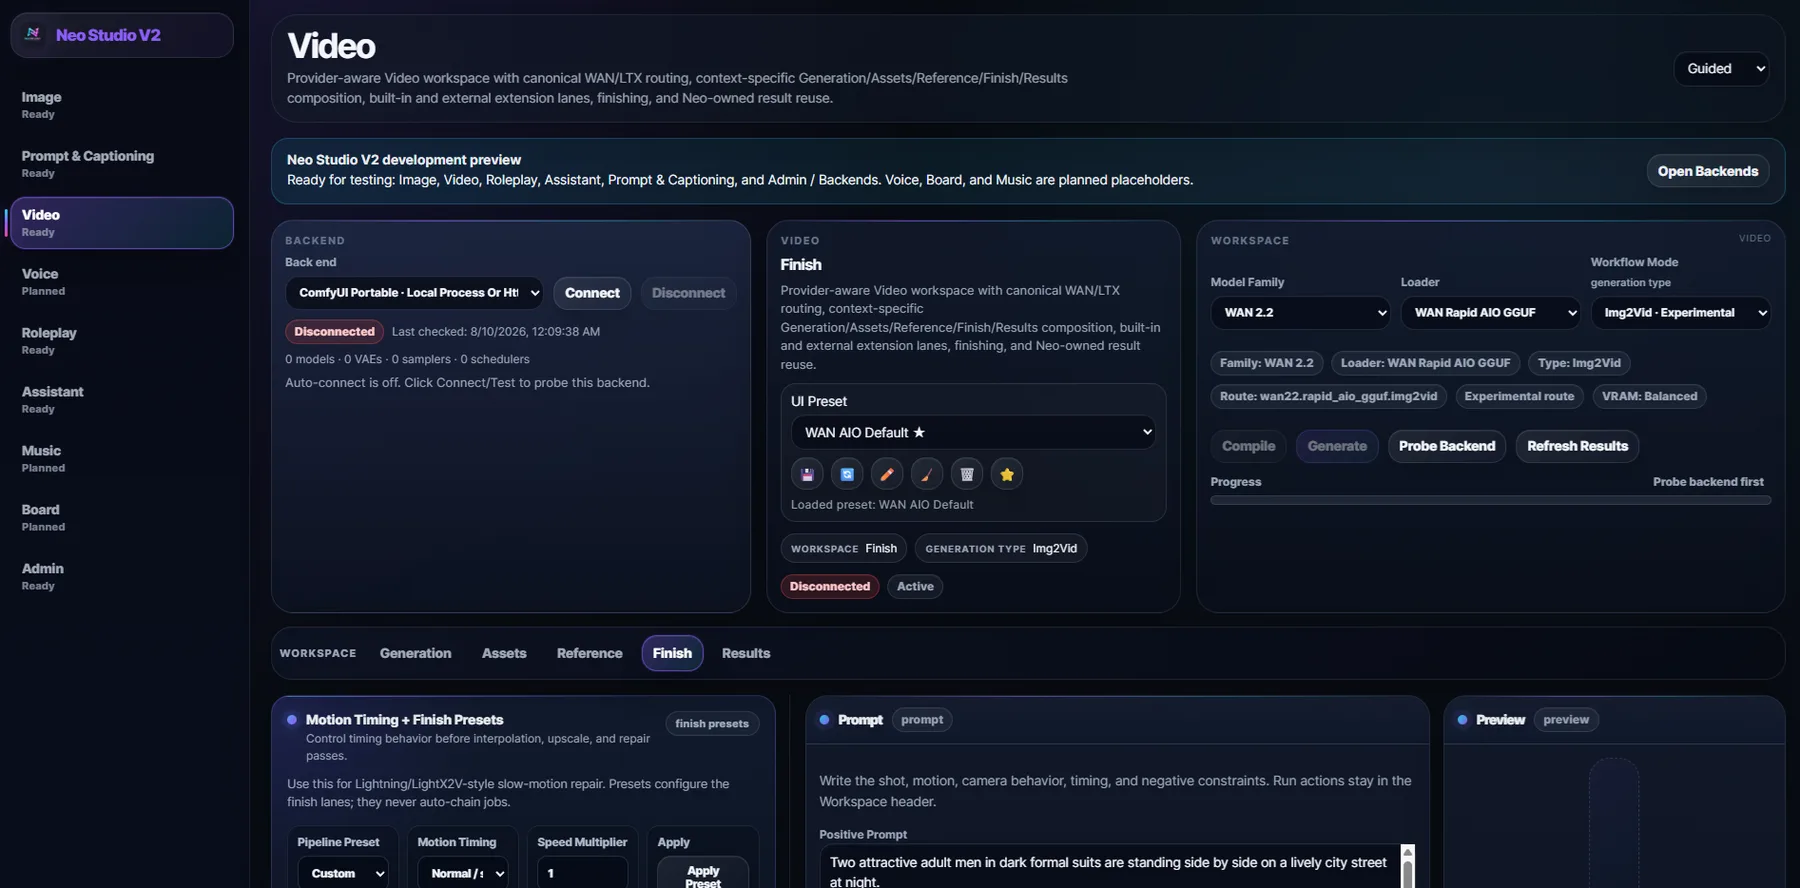
Task: Click the Probe Backend button
Action: point(1447,446)
